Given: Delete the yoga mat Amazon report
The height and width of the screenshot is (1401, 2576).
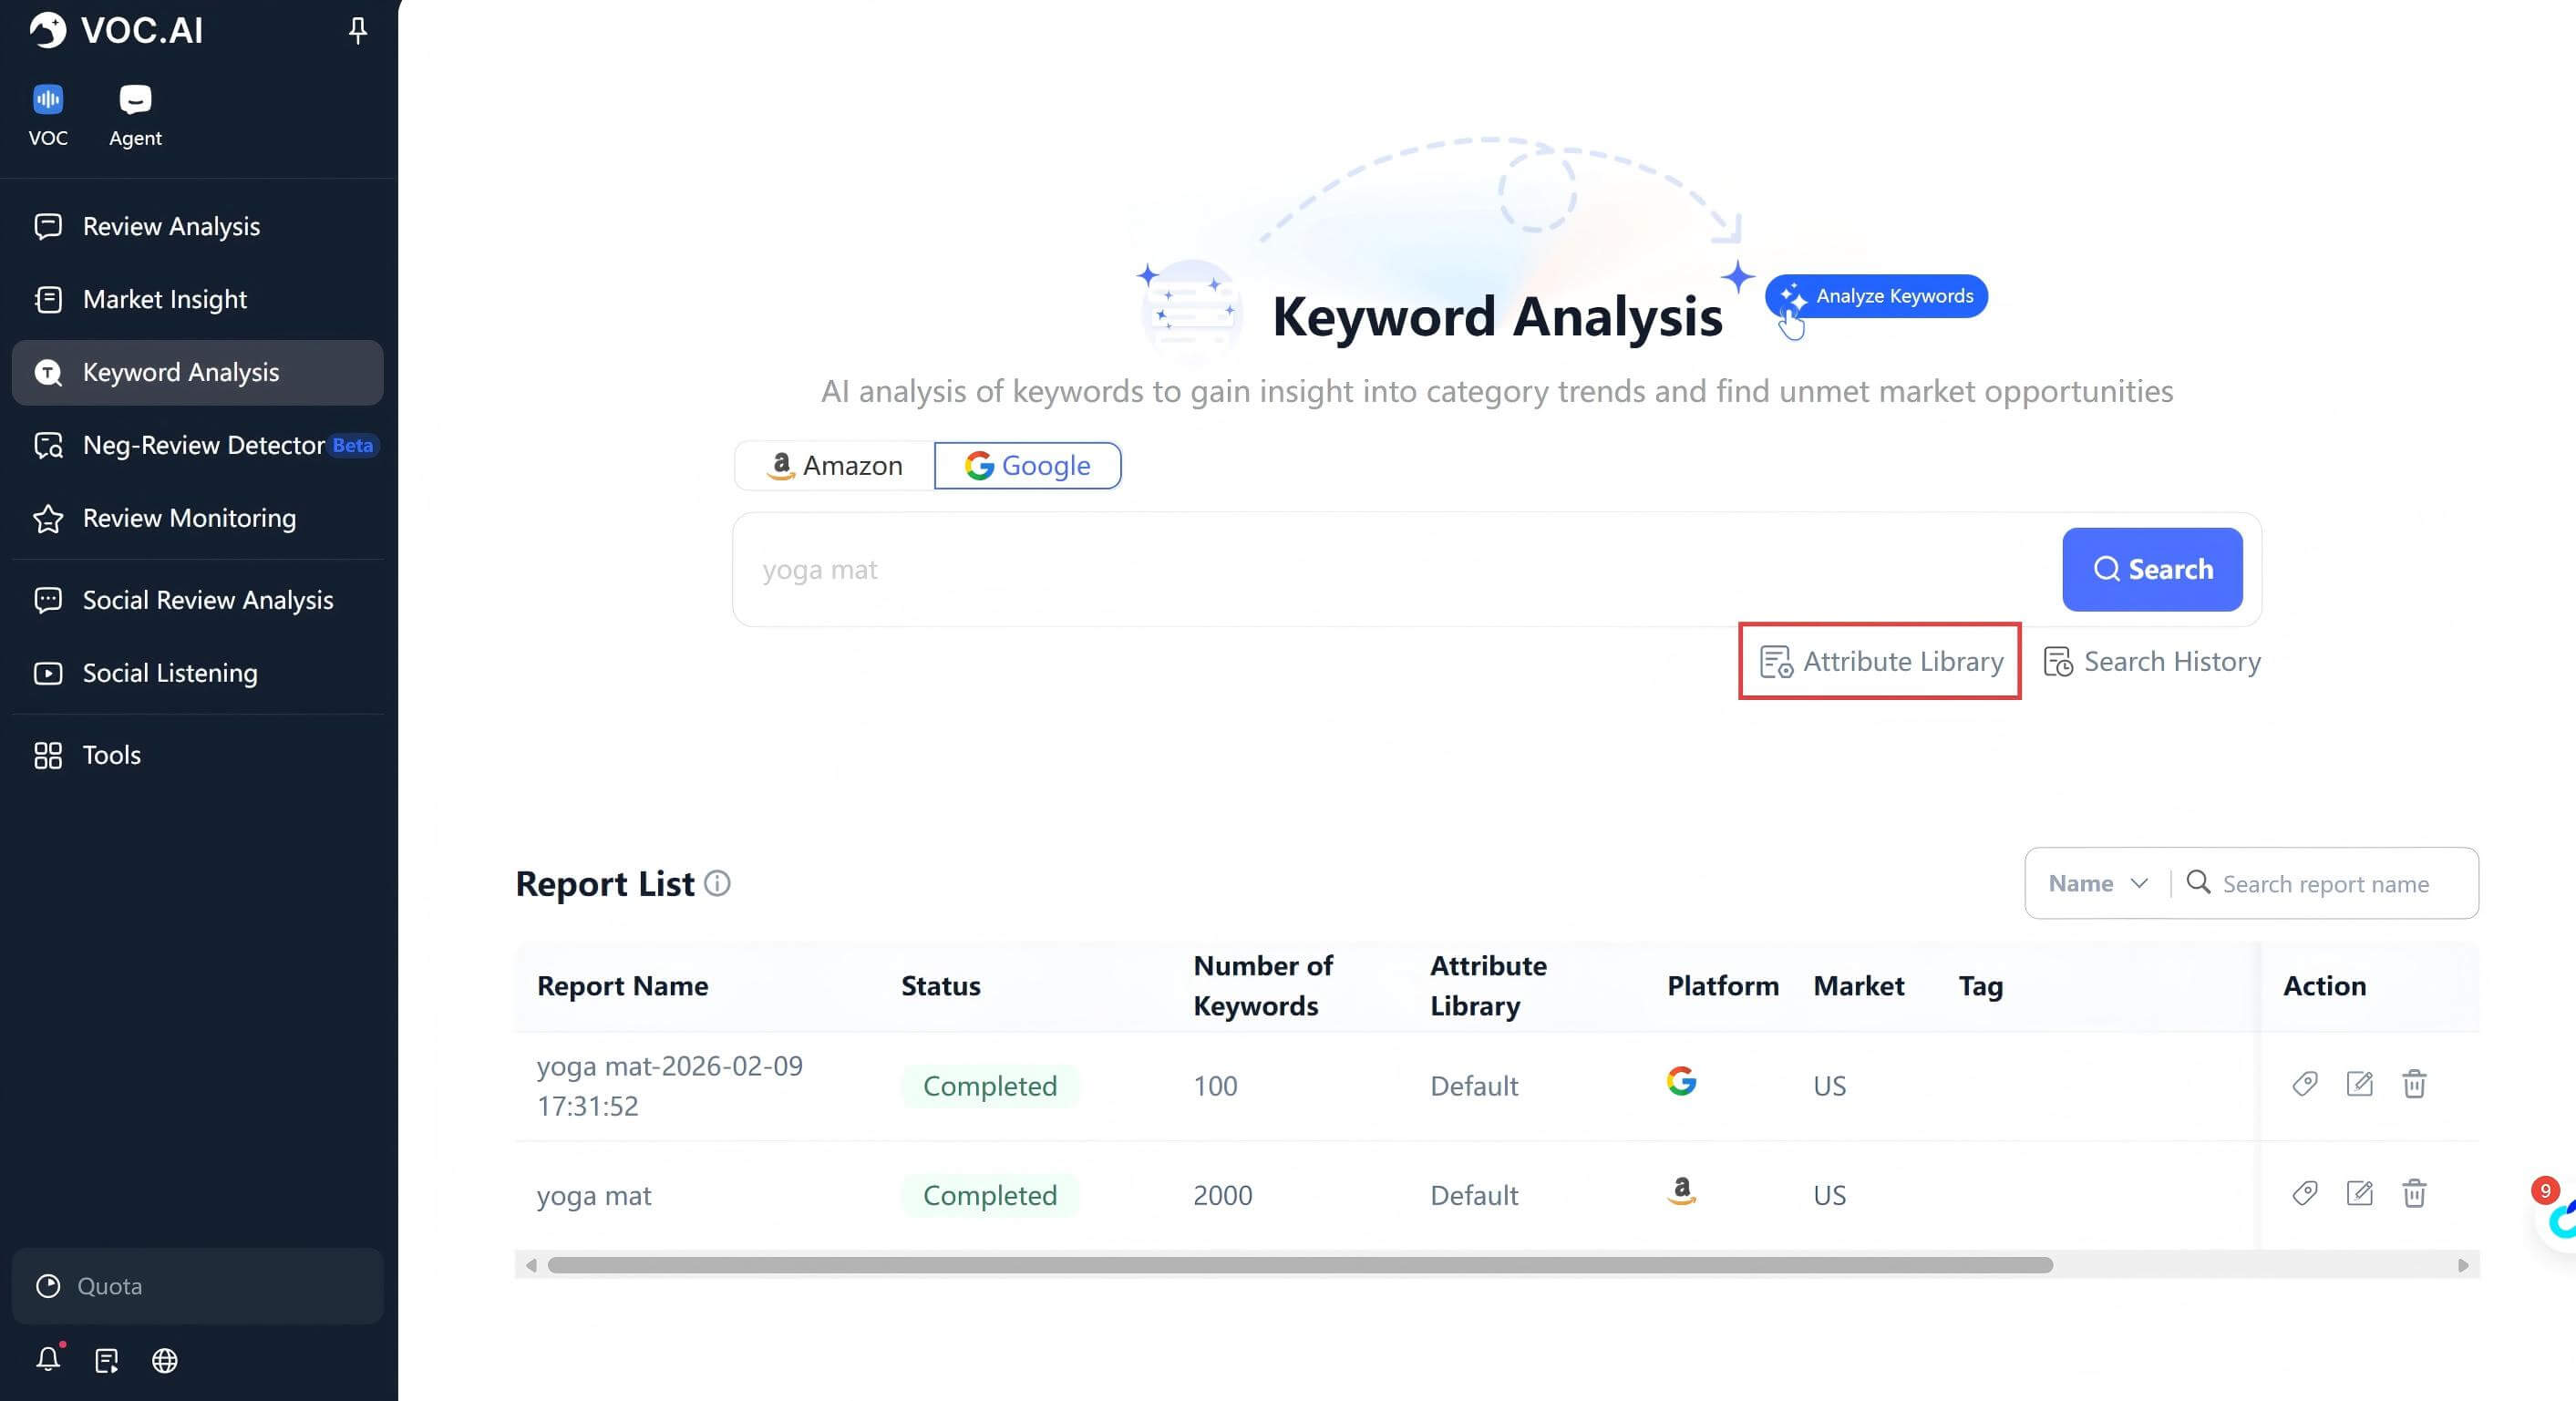Looking at the screenshot, I should click(2414, 1193).
